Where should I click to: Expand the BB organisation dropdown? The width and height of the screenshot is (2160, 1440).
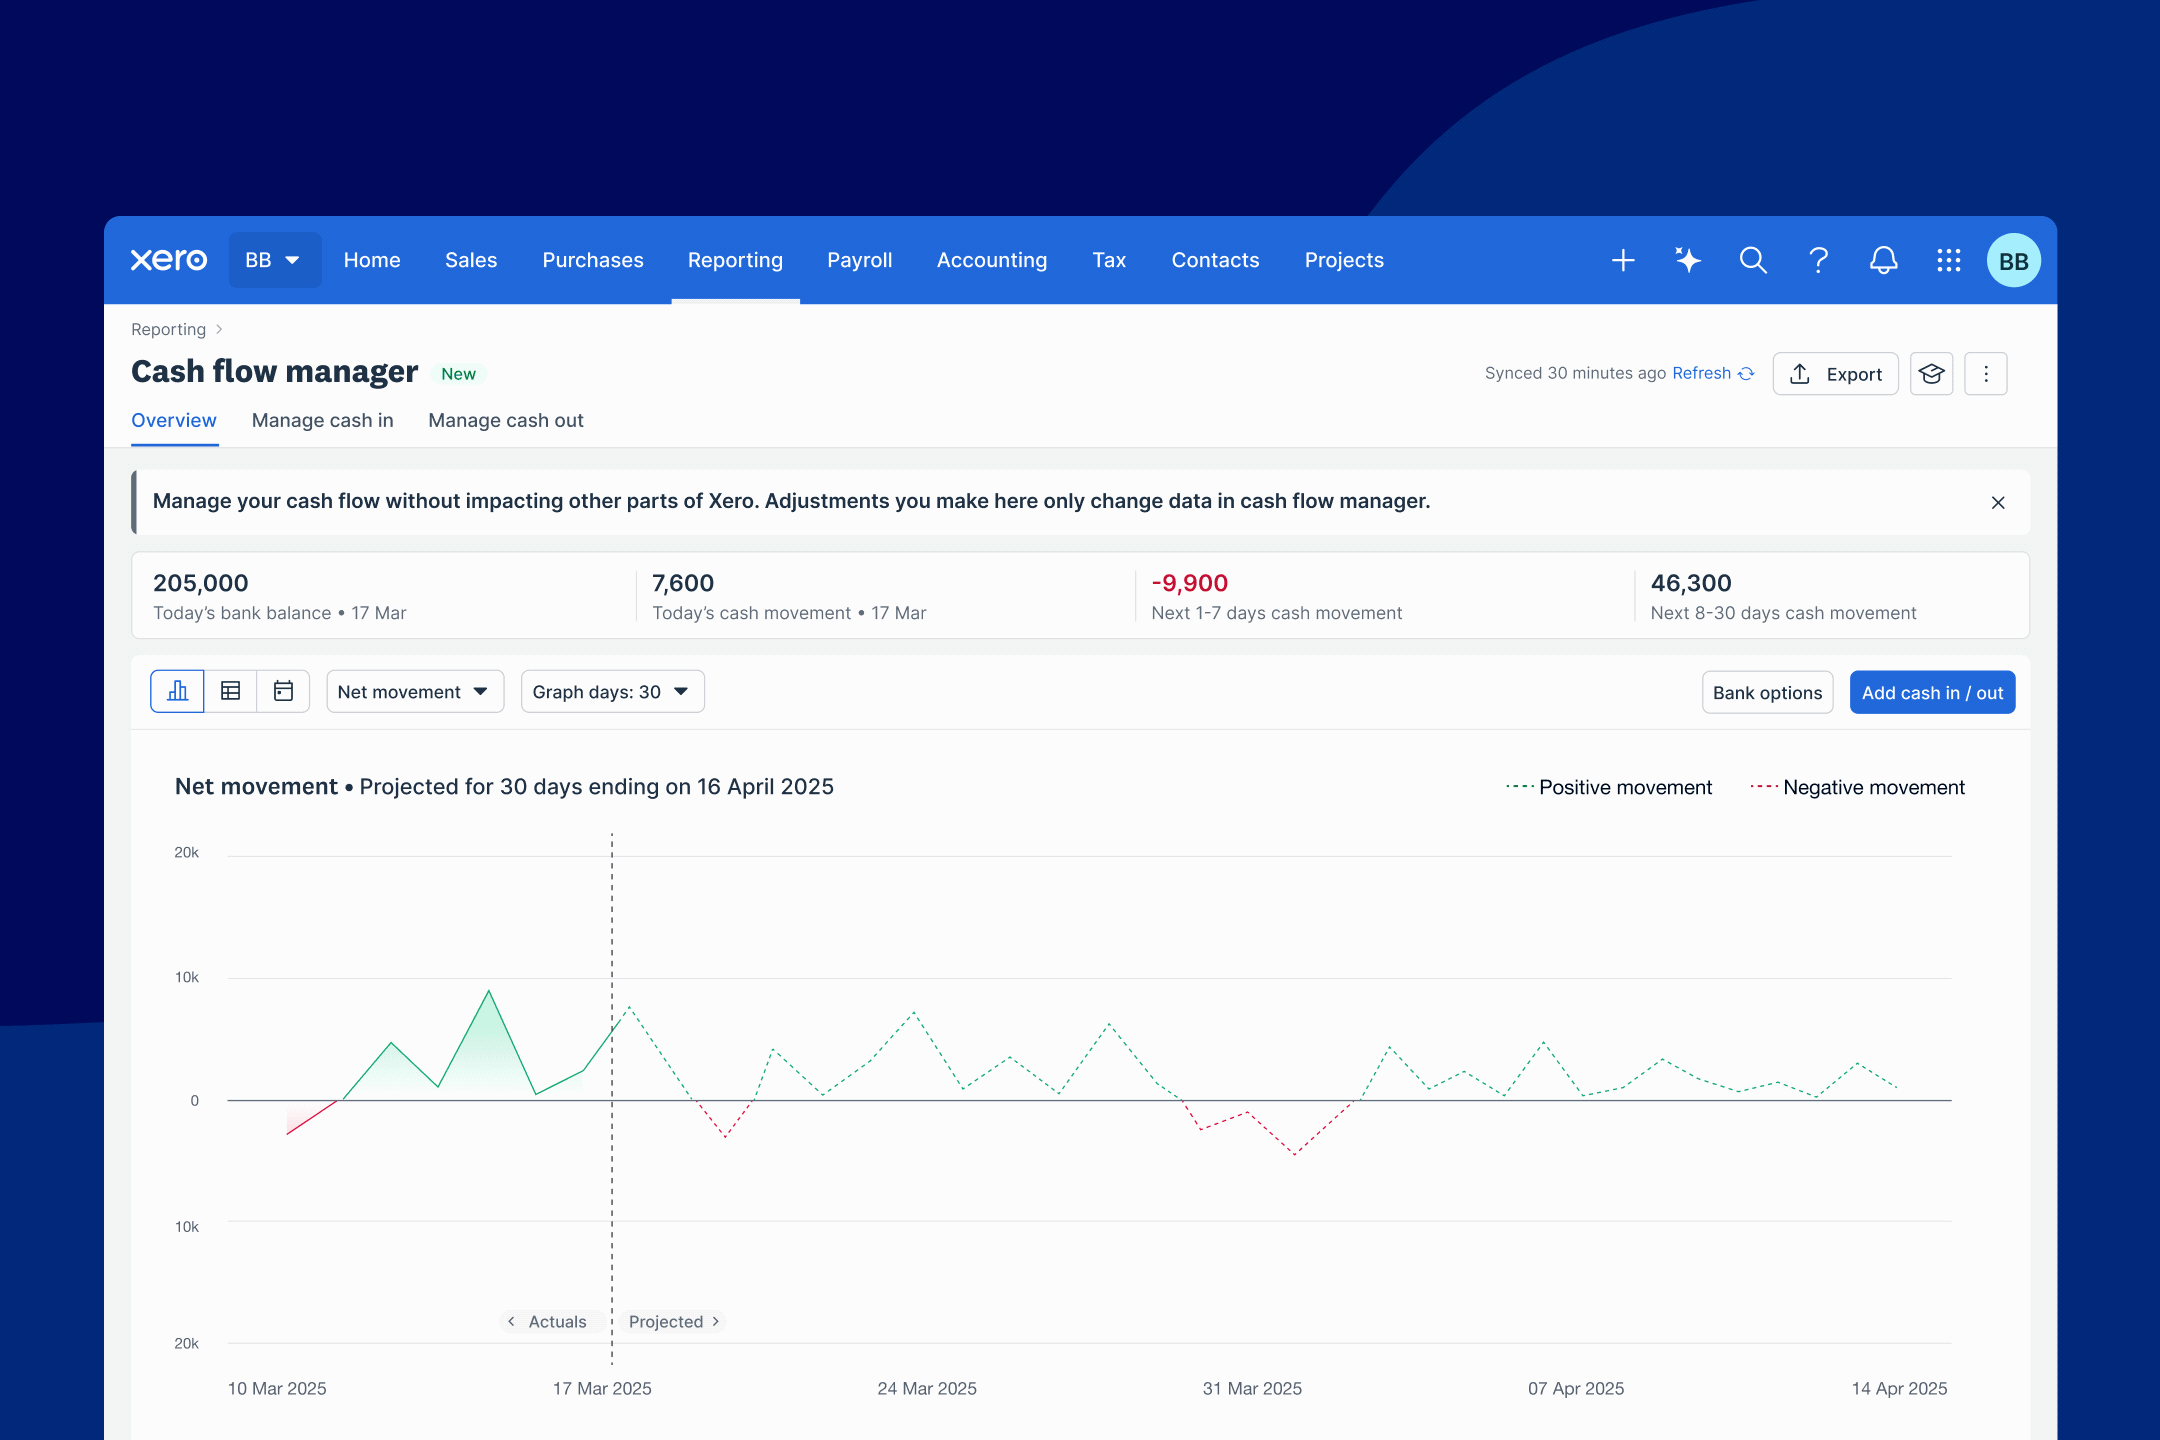(274, 260)
